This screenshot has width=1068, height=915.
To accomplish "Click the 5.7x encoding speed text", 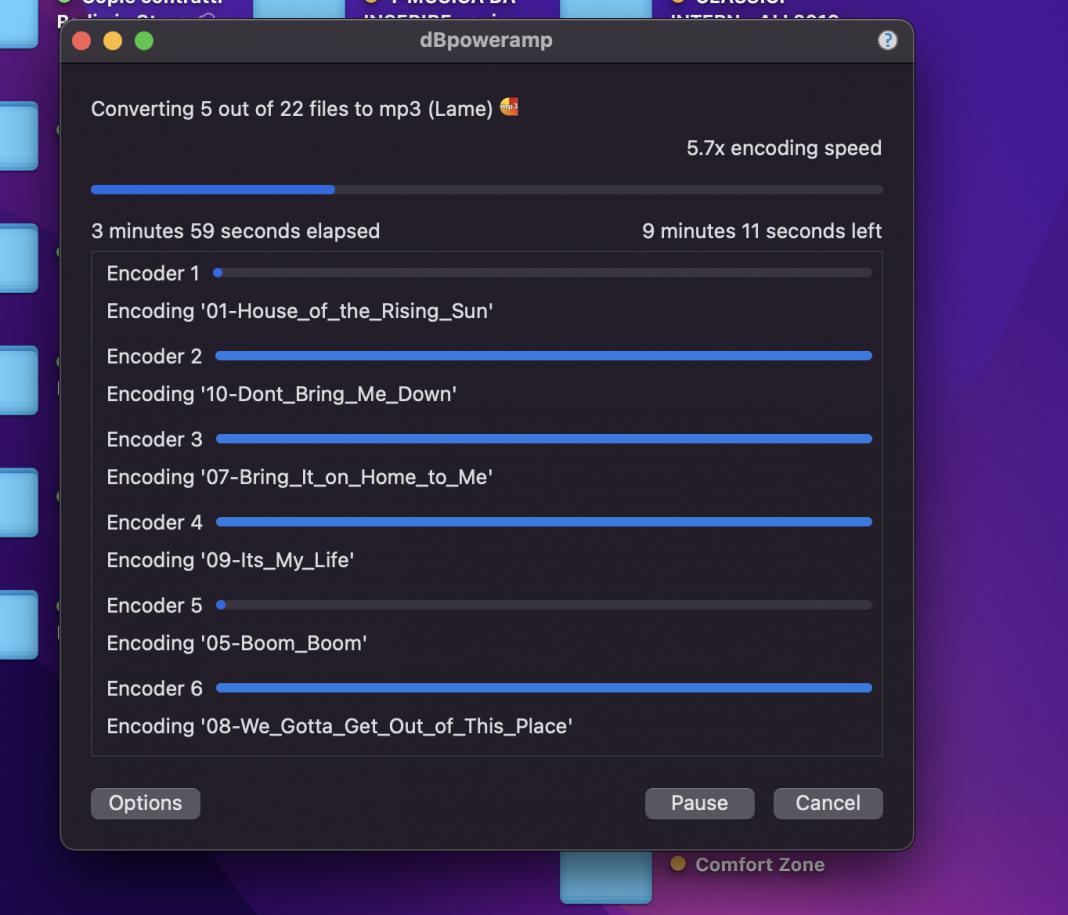I will [x=783, y=148].
